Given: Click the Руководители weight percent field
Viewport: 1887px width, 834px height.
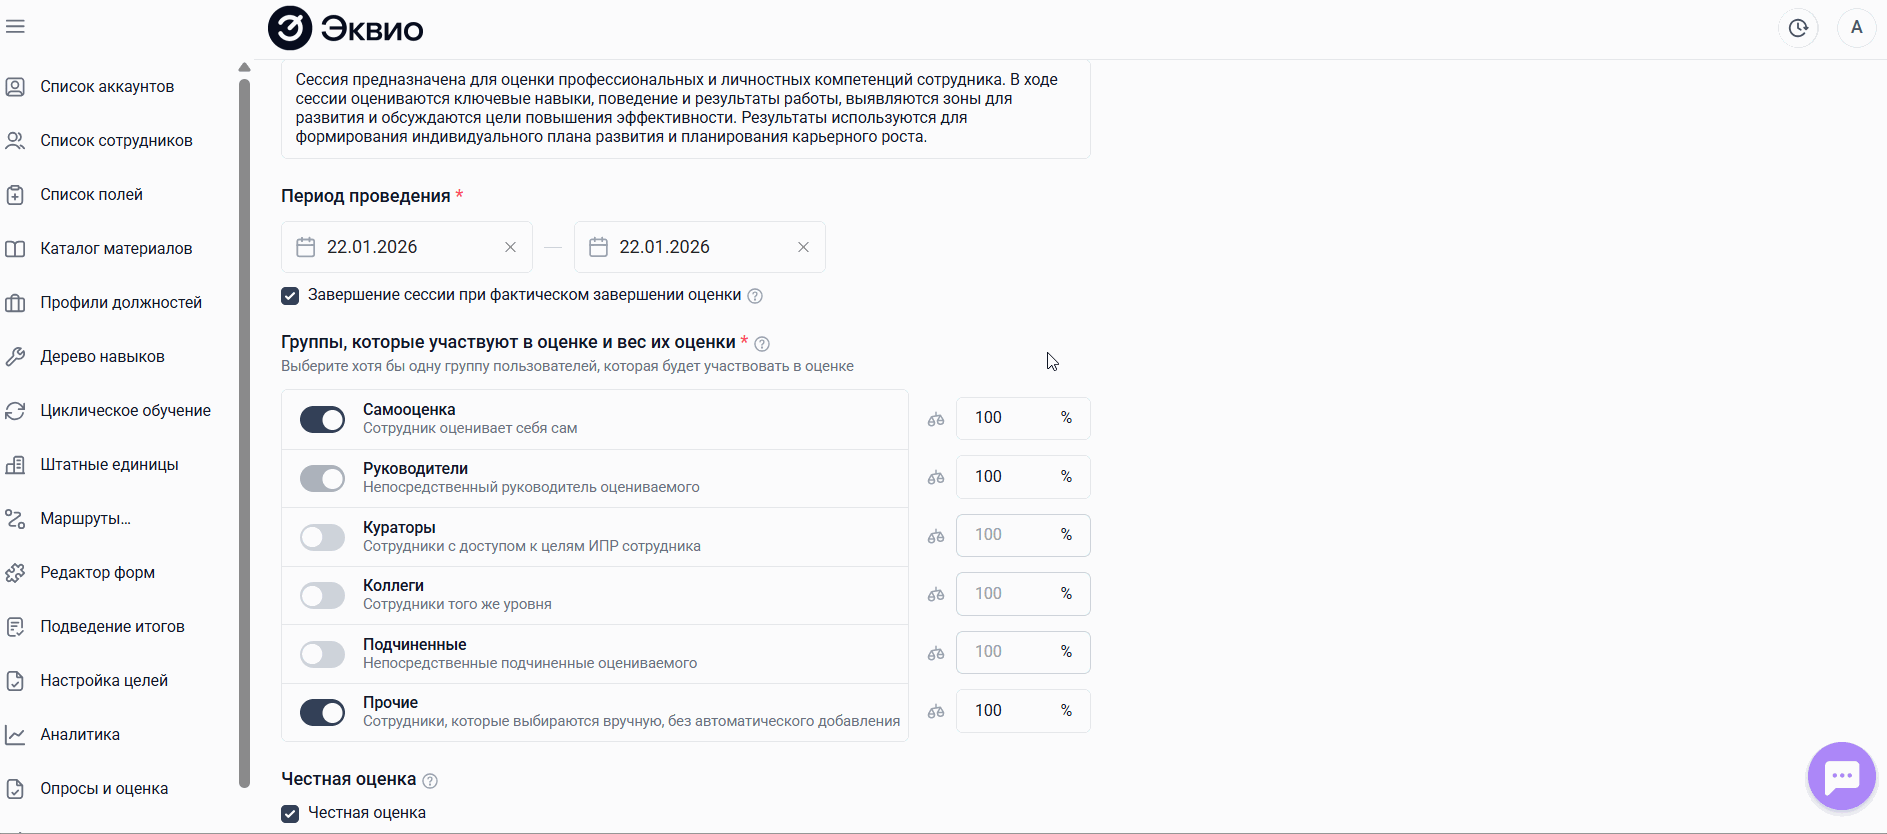Looking at the screenshot, I should (1010, 477).
